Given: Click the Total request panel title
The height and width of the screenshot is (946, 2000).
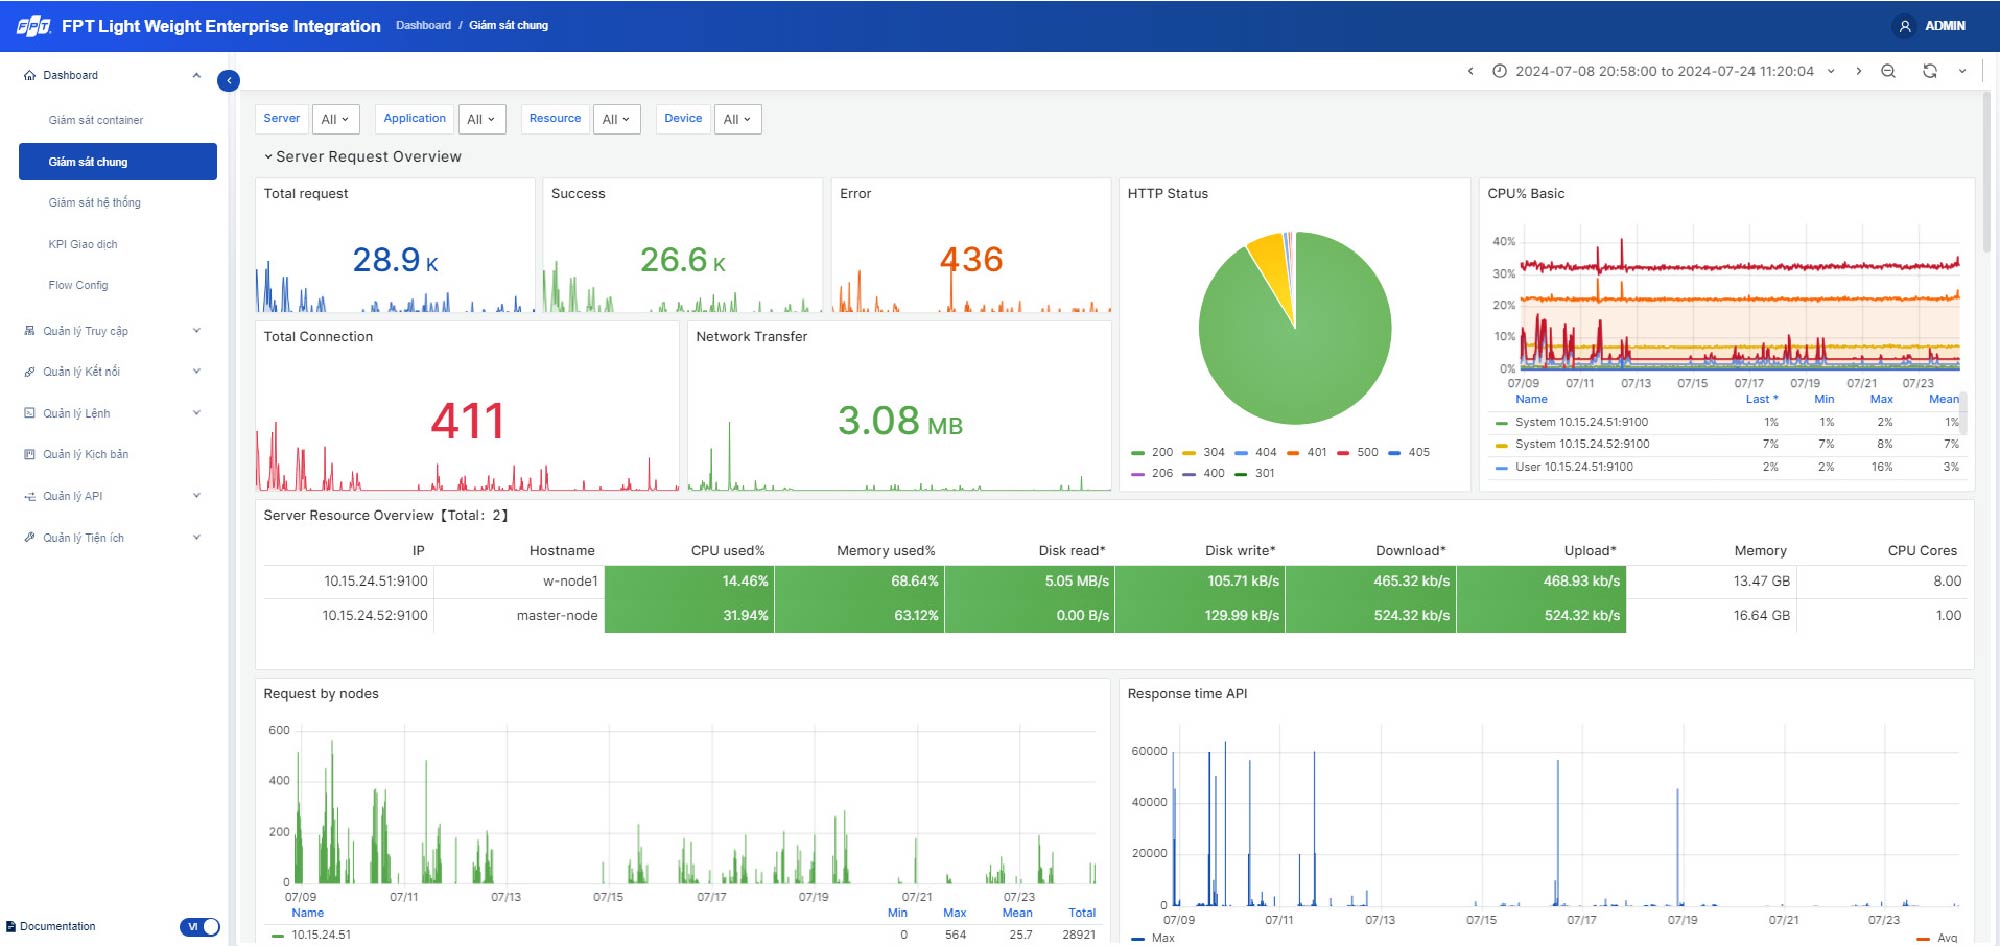Looking at the screenshot, I should pos(306,194).
